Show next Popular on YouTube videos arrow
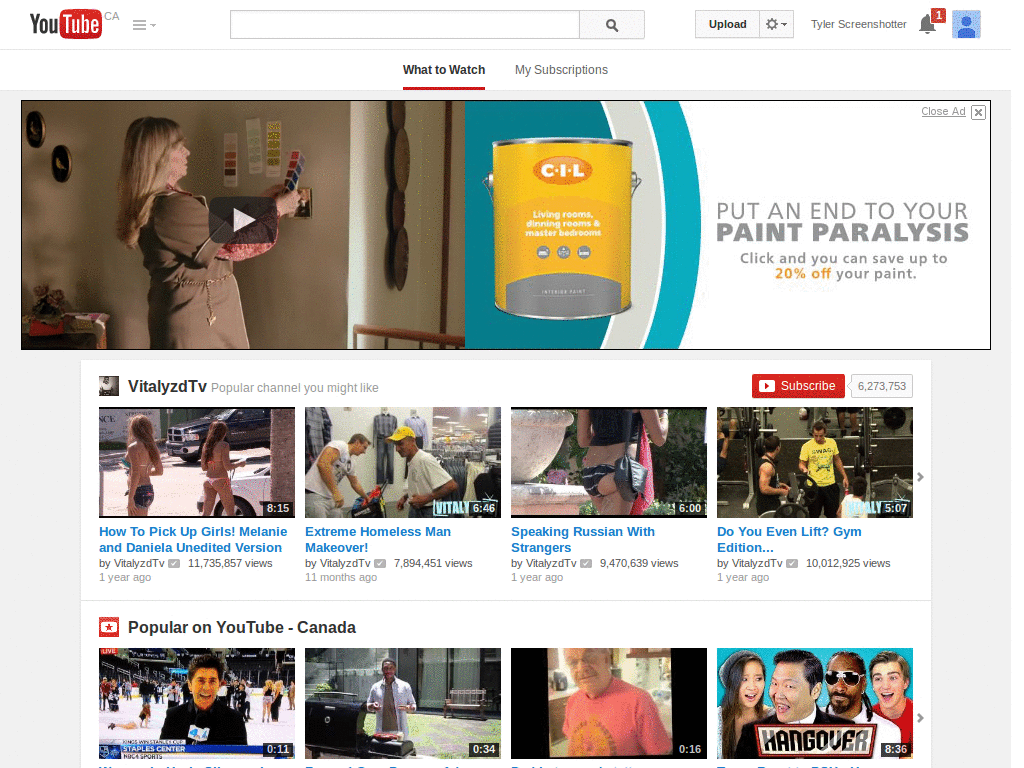 coord(920,718)
